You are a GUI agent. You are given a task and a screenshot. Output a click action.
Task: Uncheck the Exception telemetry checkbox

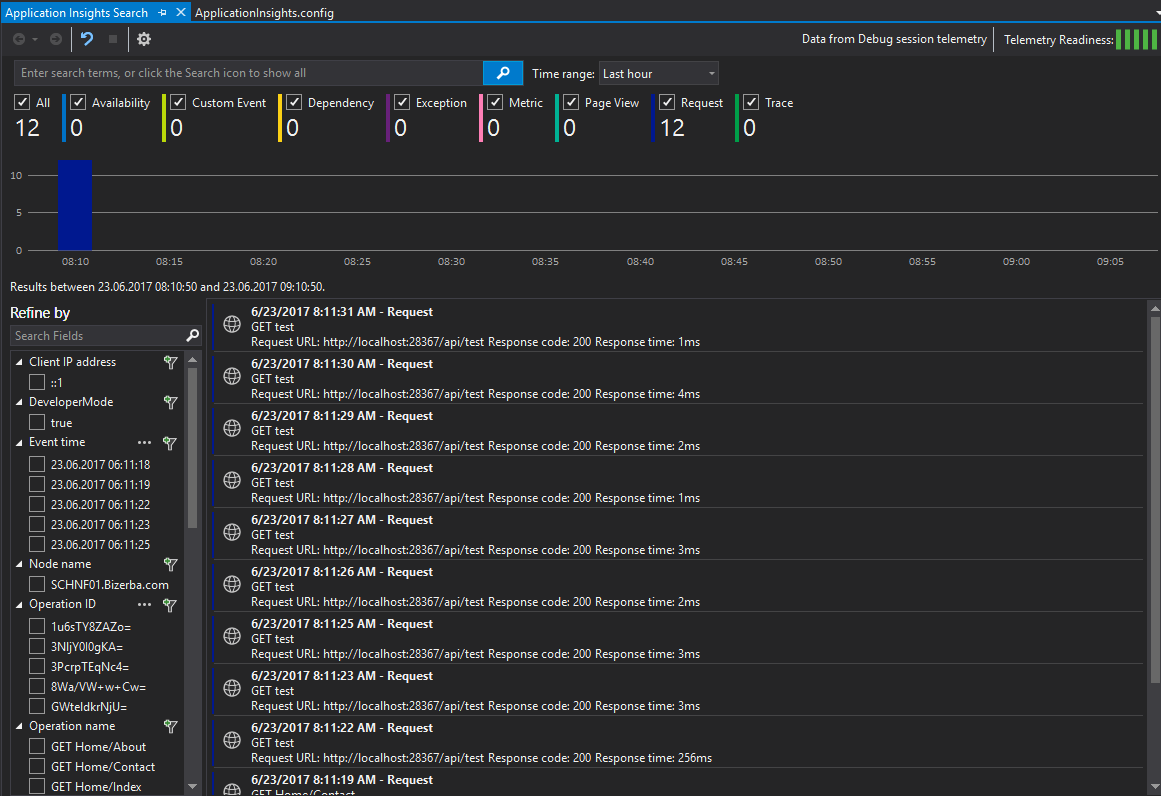402,102
